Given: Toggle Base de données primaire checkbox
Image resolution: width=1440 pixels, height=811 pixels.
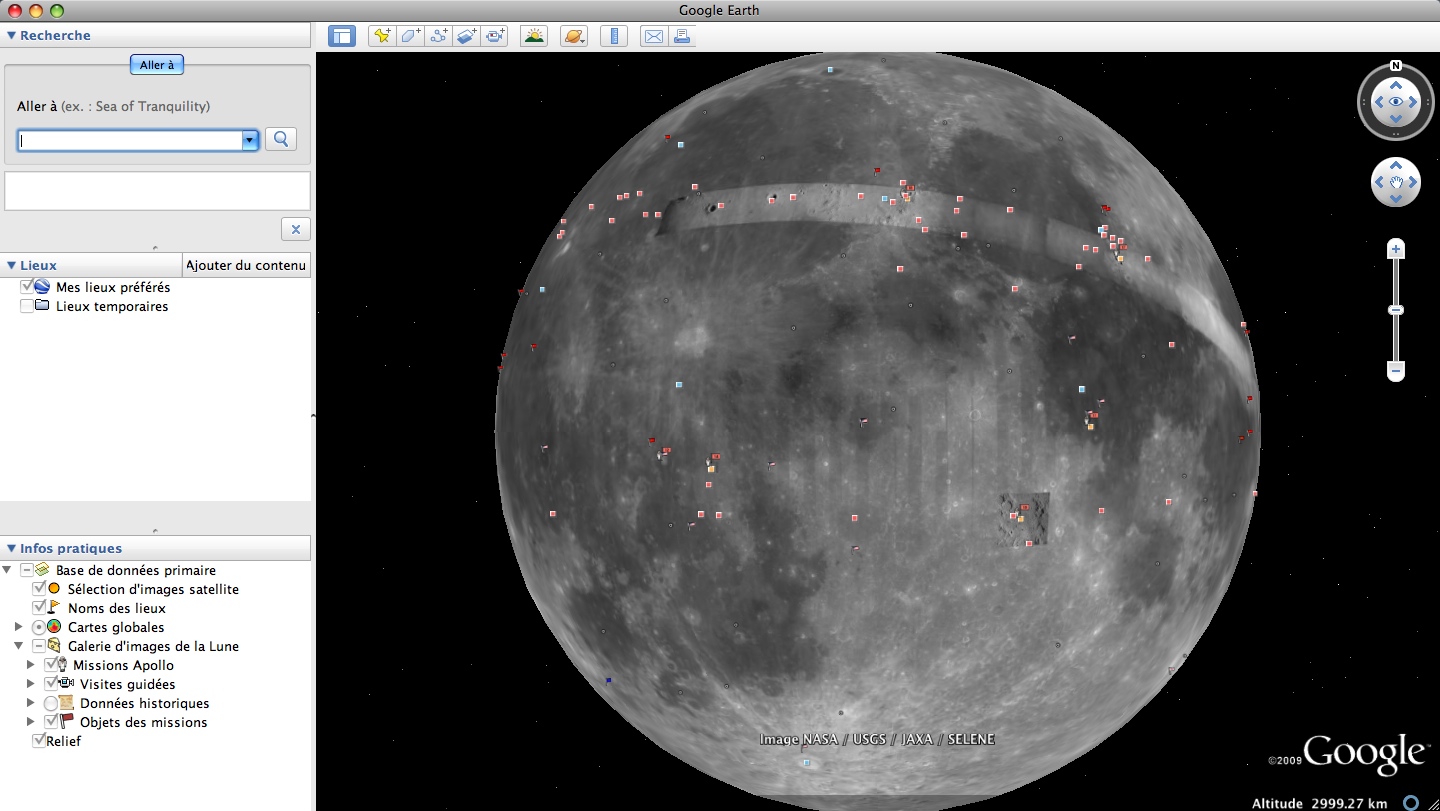Looking at the screenshot, I should [27, 570].
